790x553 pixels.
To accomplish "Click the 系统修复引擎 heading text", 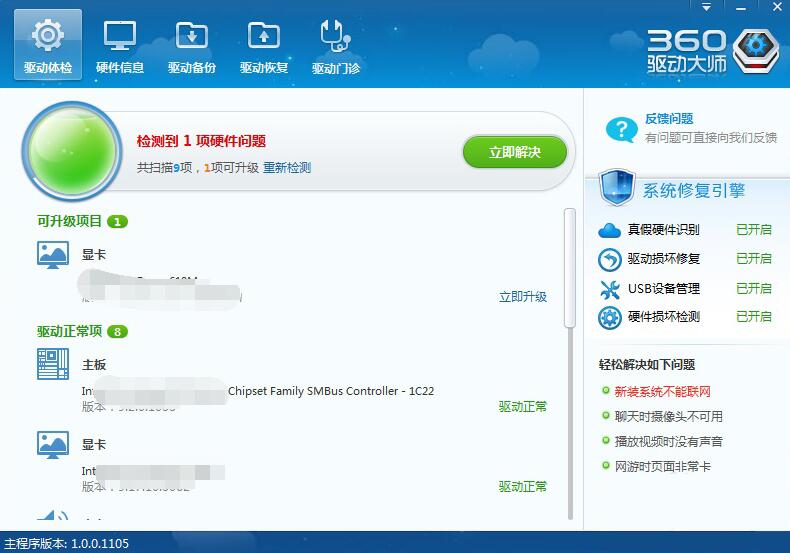I will coord(693,191).
